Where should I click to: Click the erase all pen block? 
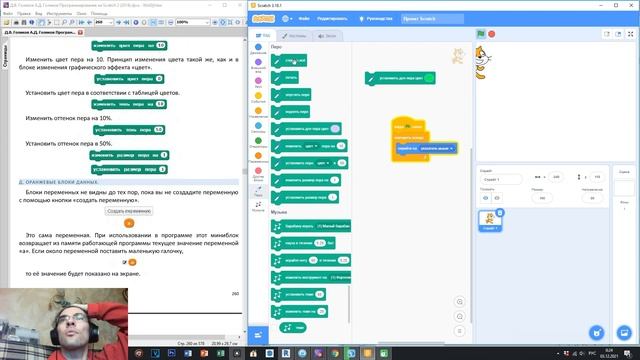coord(289,61)
